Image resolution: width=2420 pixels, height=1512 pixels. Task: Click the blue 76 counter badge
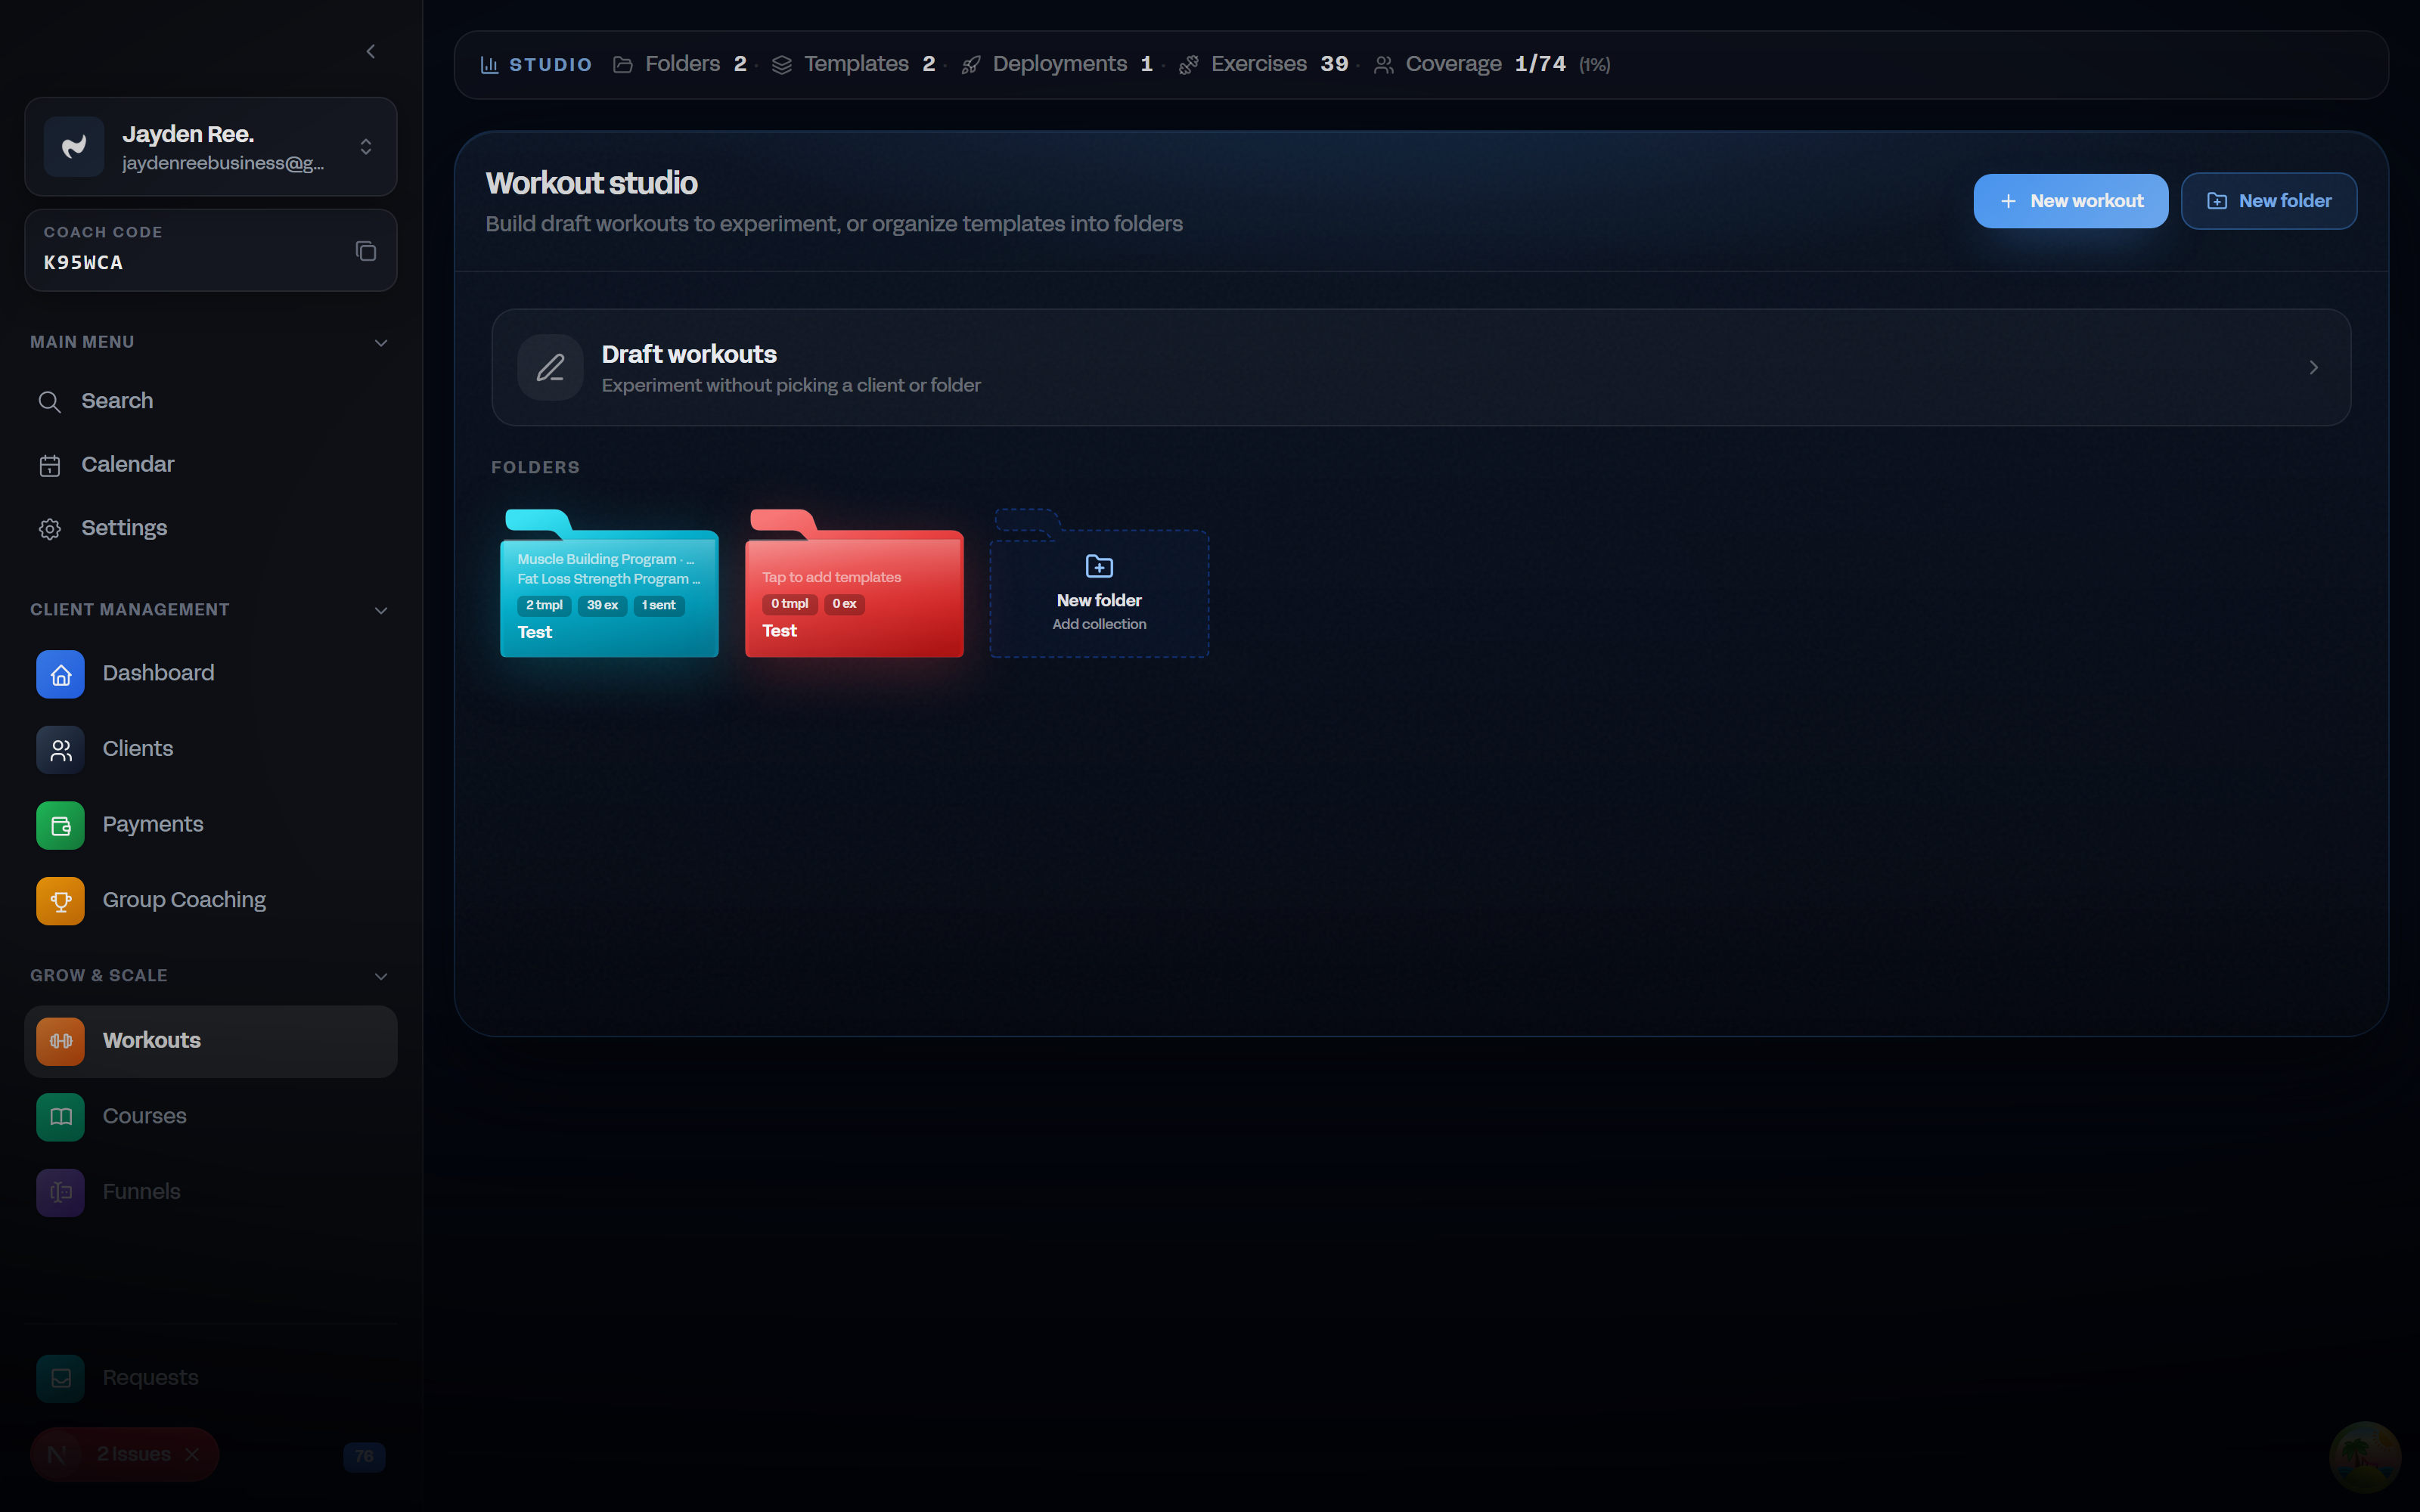click(x=364, y=1456)
